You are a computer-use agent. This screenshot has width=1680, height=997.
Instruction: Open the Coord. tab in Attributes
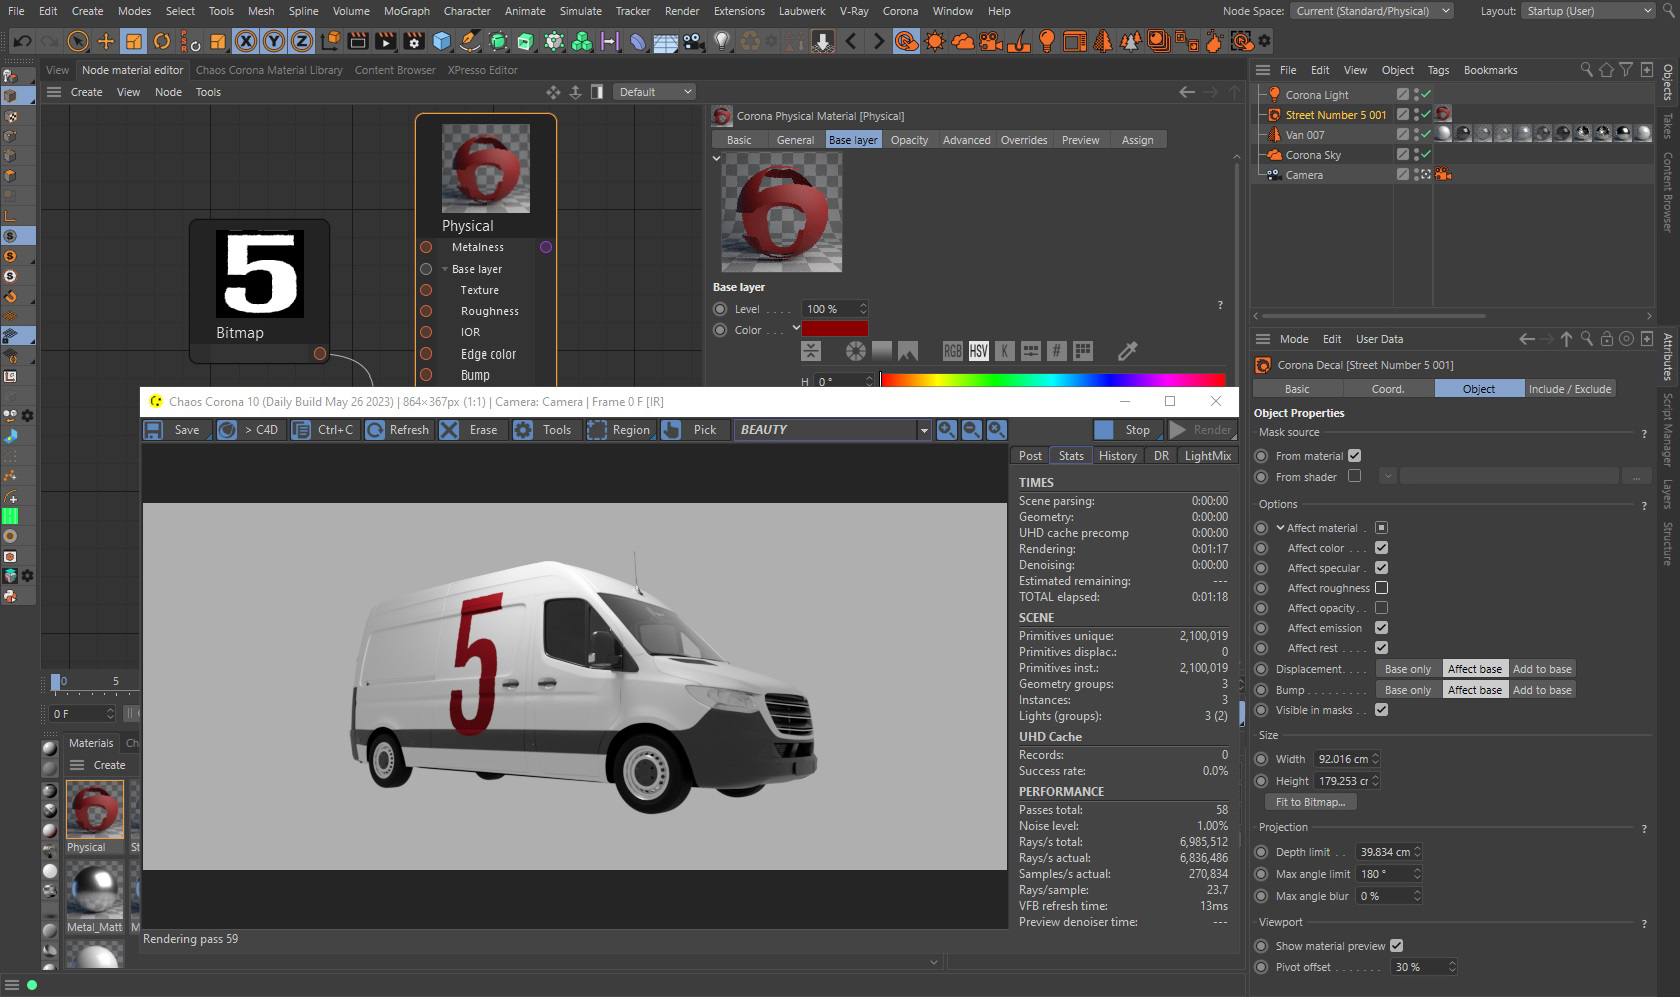coord(1387,389)
